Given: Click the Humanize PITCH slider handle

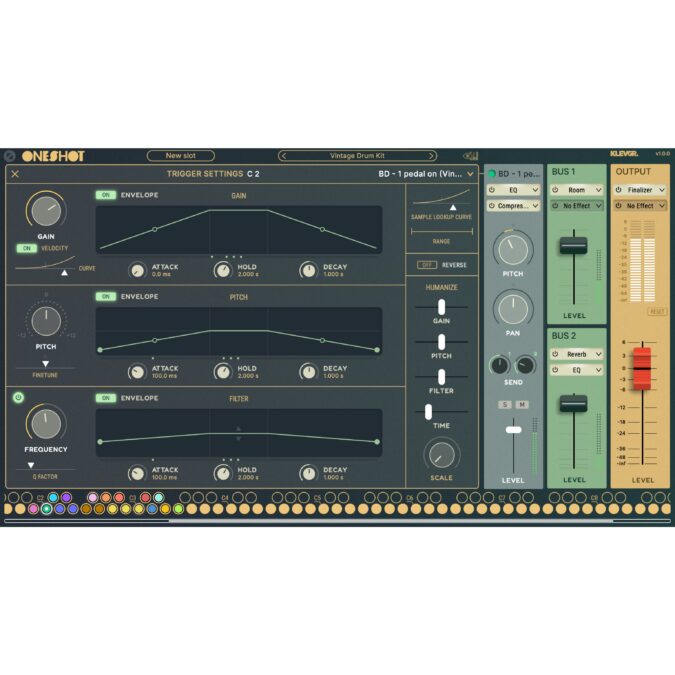Looking at the screenshot, I should (441, 342).
